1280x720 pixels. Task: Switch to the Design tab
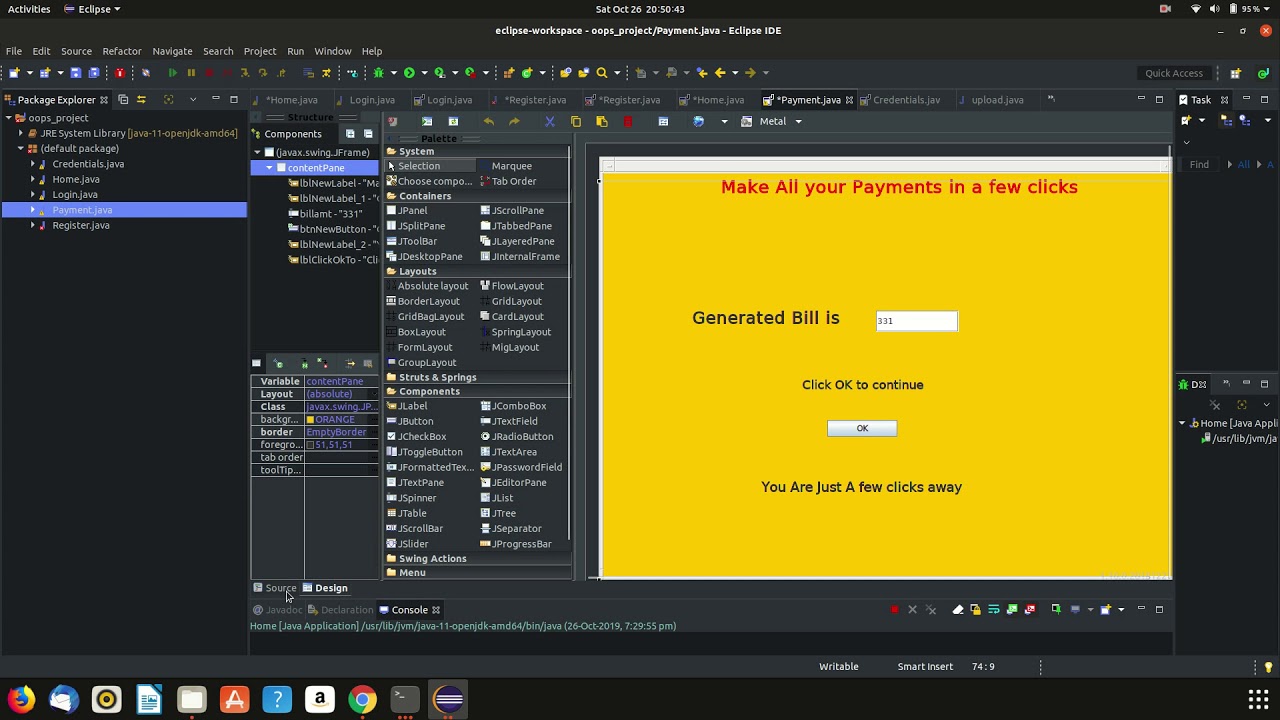coord(325,588)
